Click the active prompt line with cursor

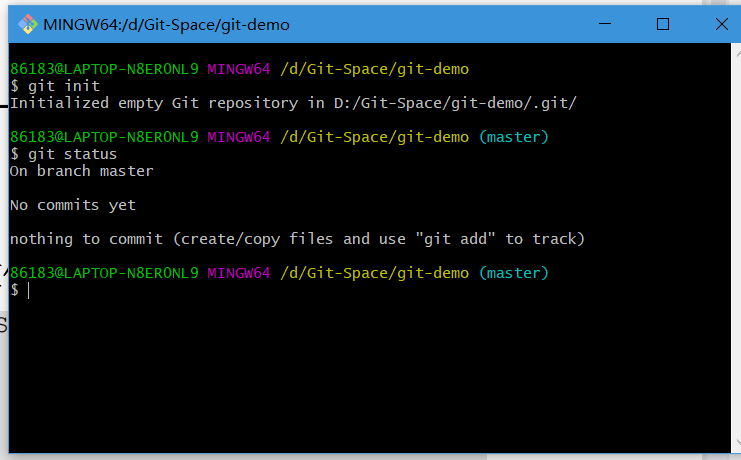coord(30,290)
